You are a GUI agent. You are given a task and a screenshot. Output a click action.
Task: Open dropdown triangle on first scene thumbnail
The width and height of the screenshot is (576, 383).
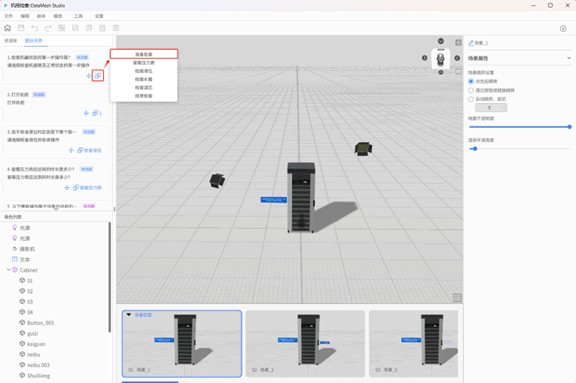pyautogui.click(x=129, y=315)
